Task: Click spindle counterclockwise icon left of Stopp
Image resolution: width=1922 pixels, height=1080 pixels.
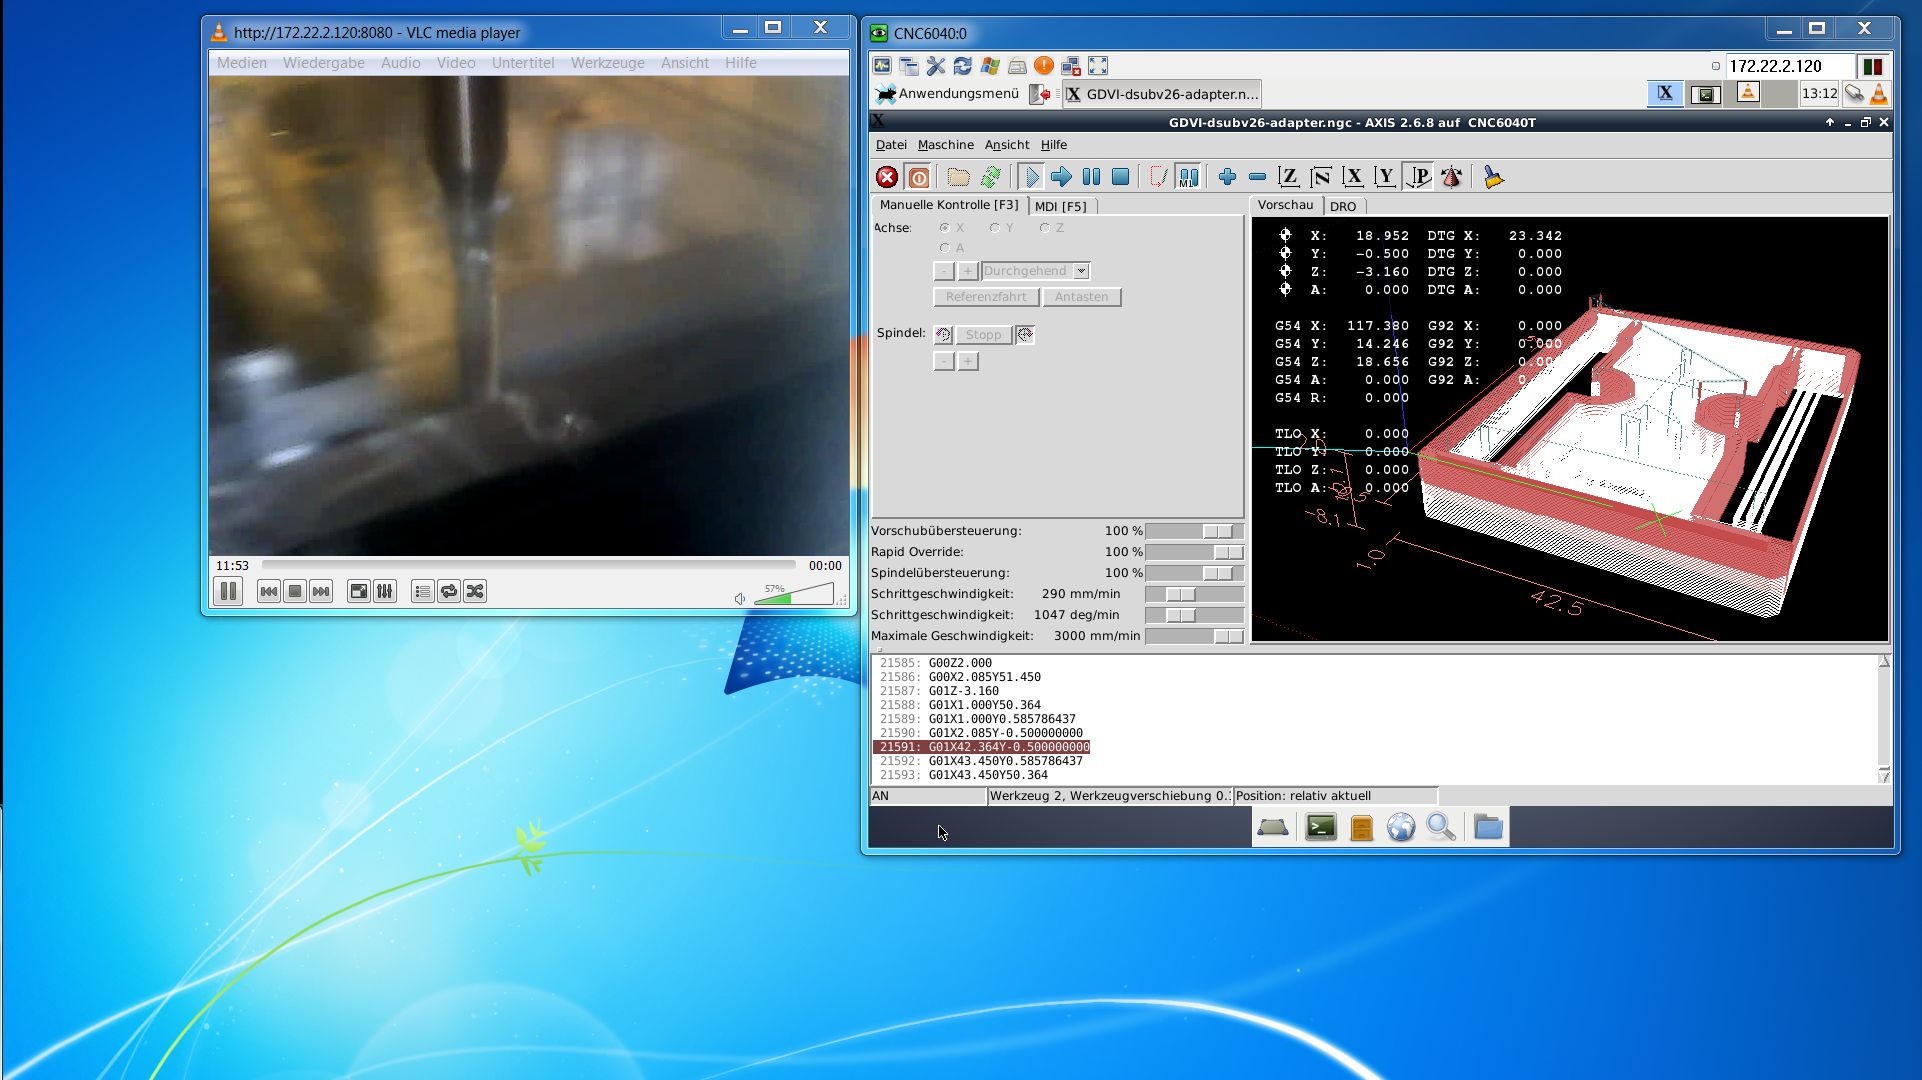Action: point(943,335)
